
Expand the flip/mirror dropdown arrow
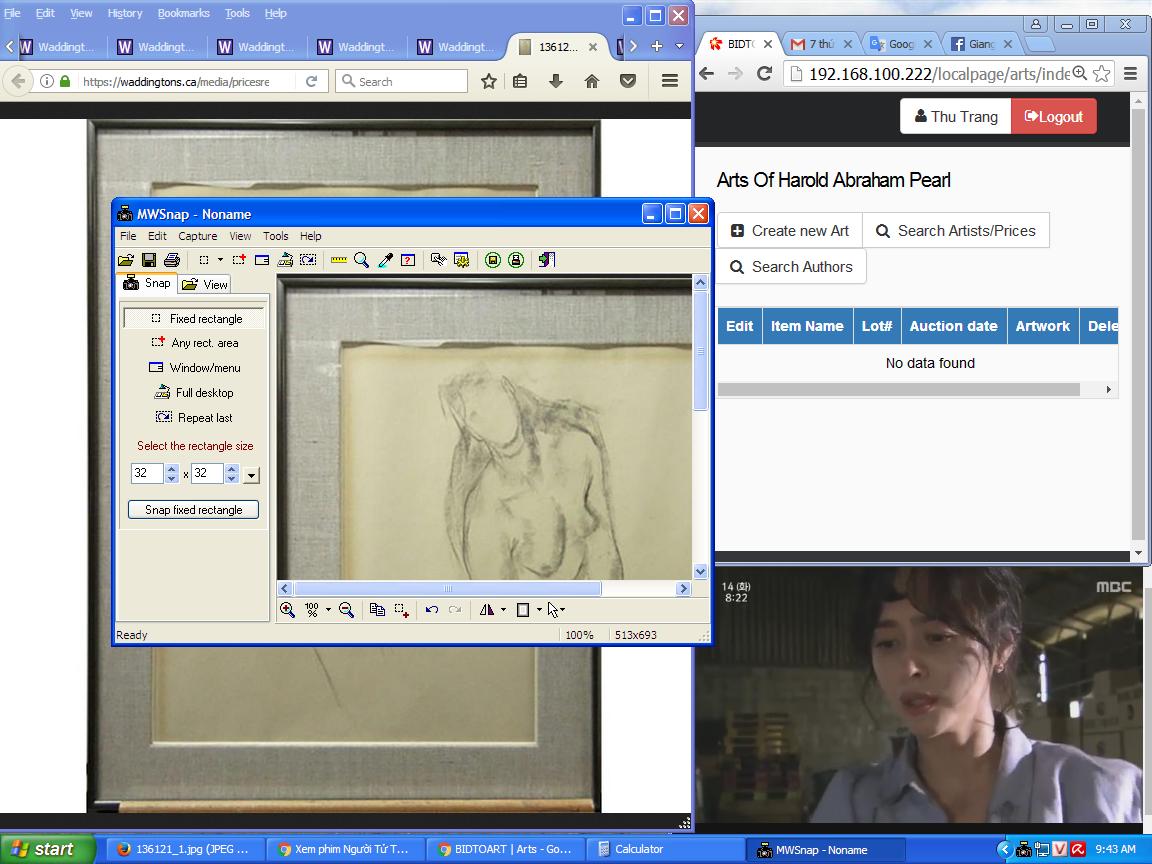pyautogui.click(x=503, y=610)
